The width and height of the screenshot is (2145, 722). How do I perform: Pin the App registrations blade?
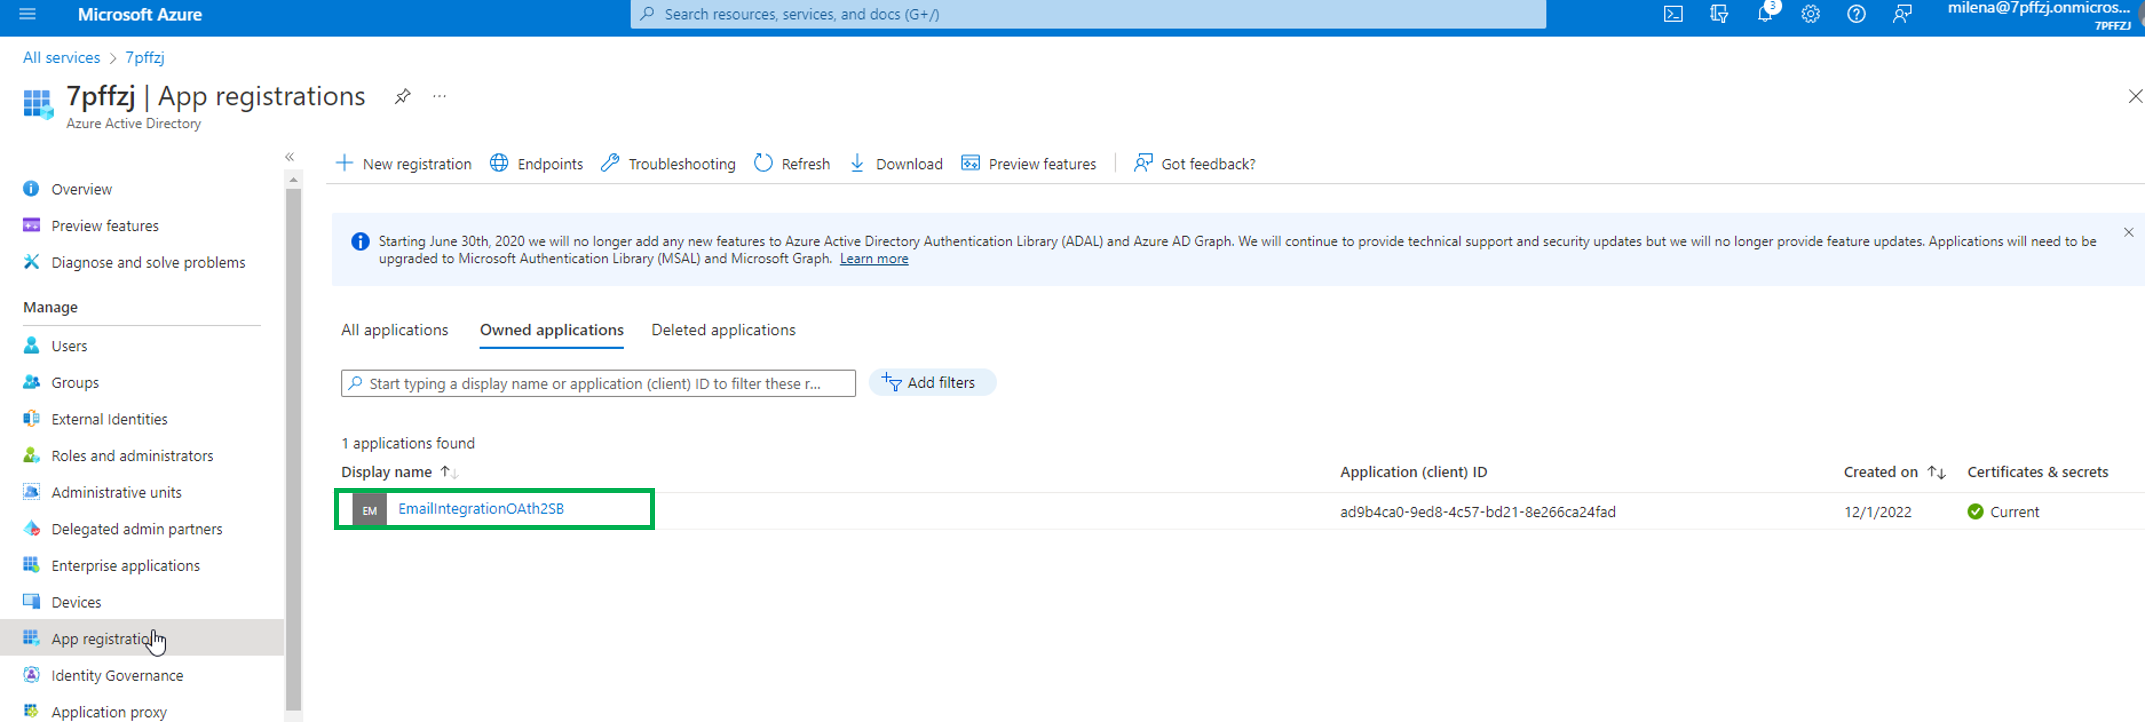402,96
